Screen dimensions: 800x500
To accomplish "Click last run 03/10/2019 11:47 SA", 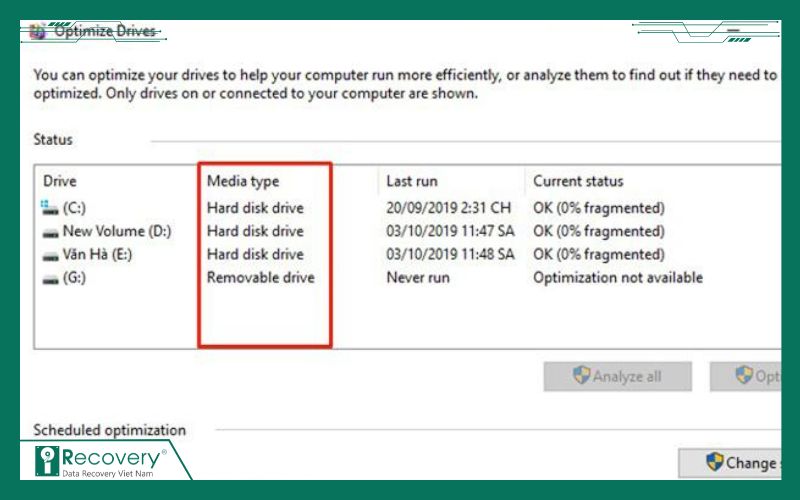I will pos(450,231).
